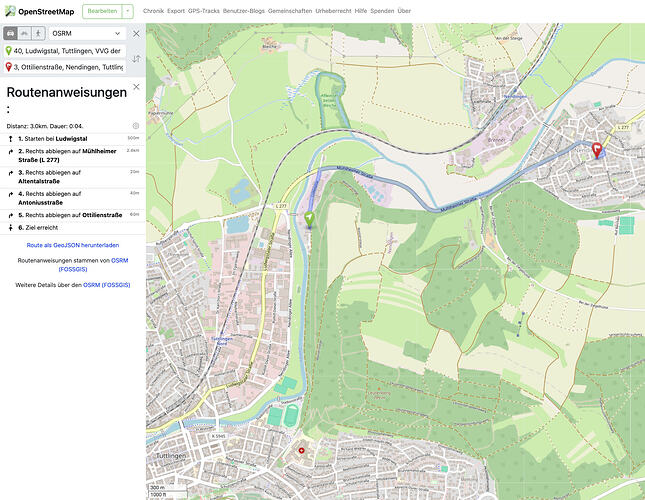Select step 3 Altentalstraße instruction
This screenshot has width=645, height=500.
pyautogui.click(x=72, y=177)
